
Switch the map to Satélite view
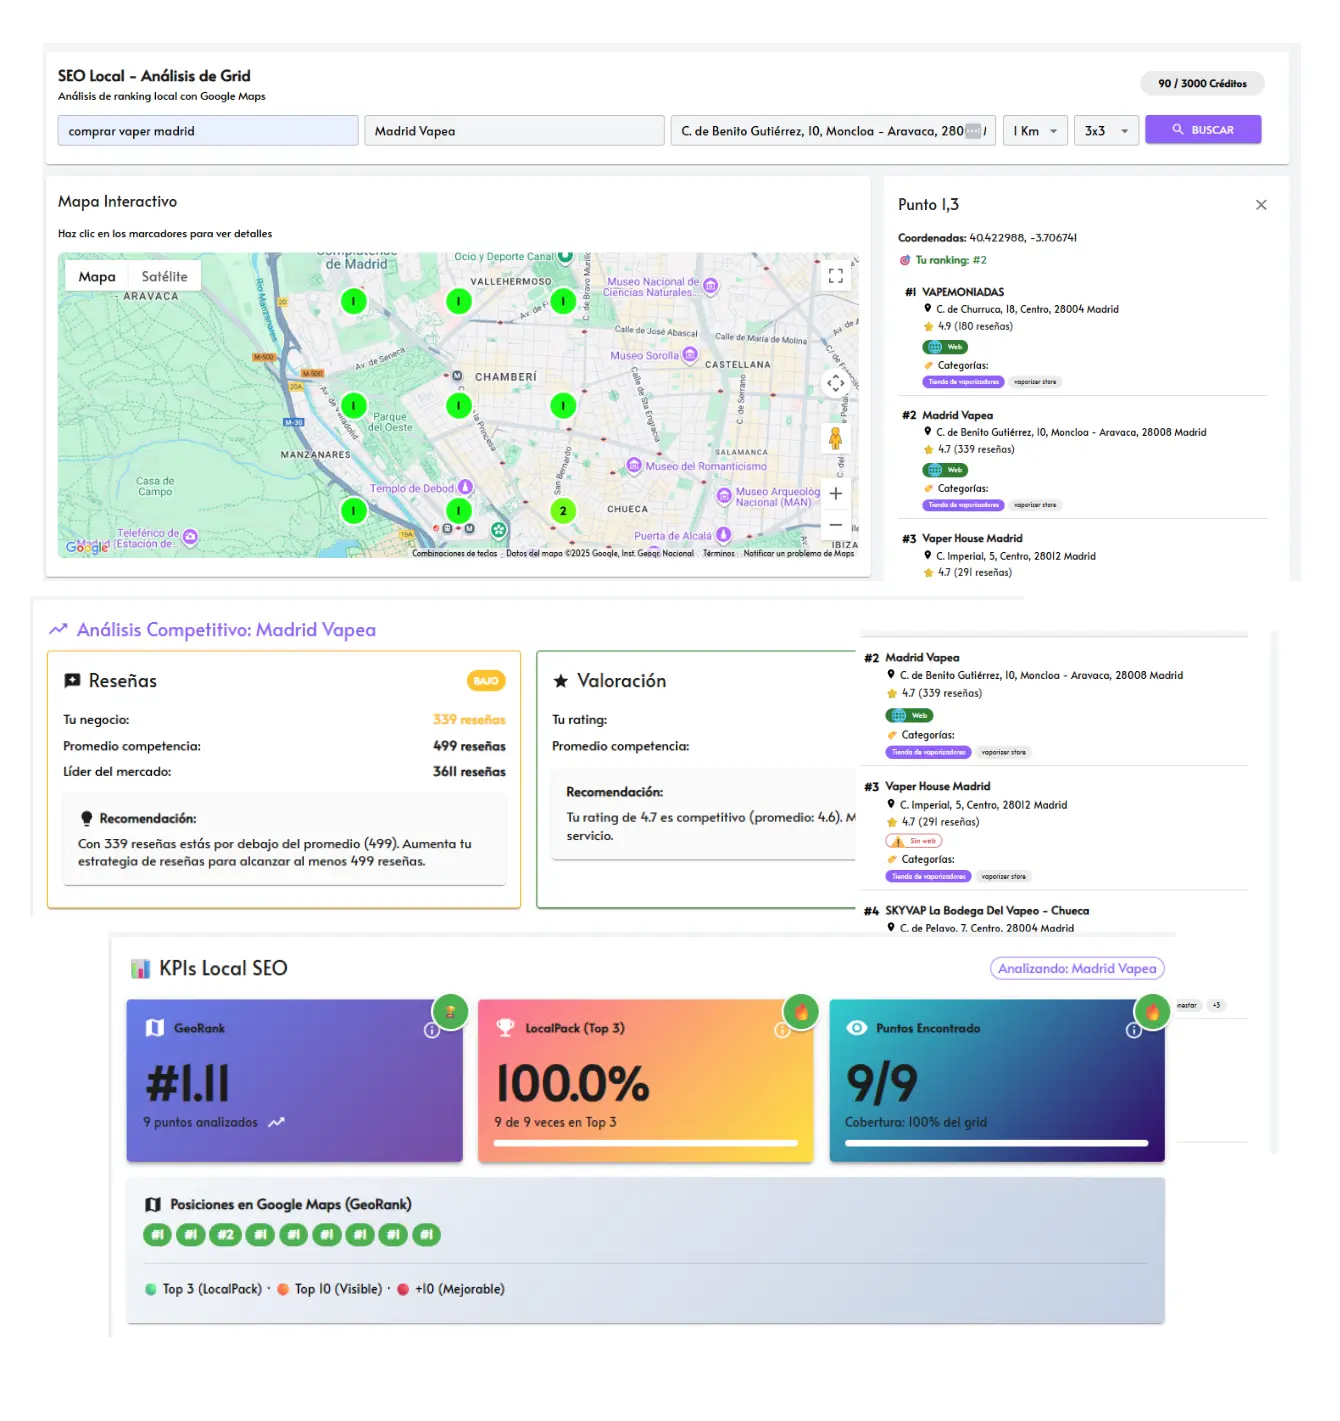click(x=164, y=277)
